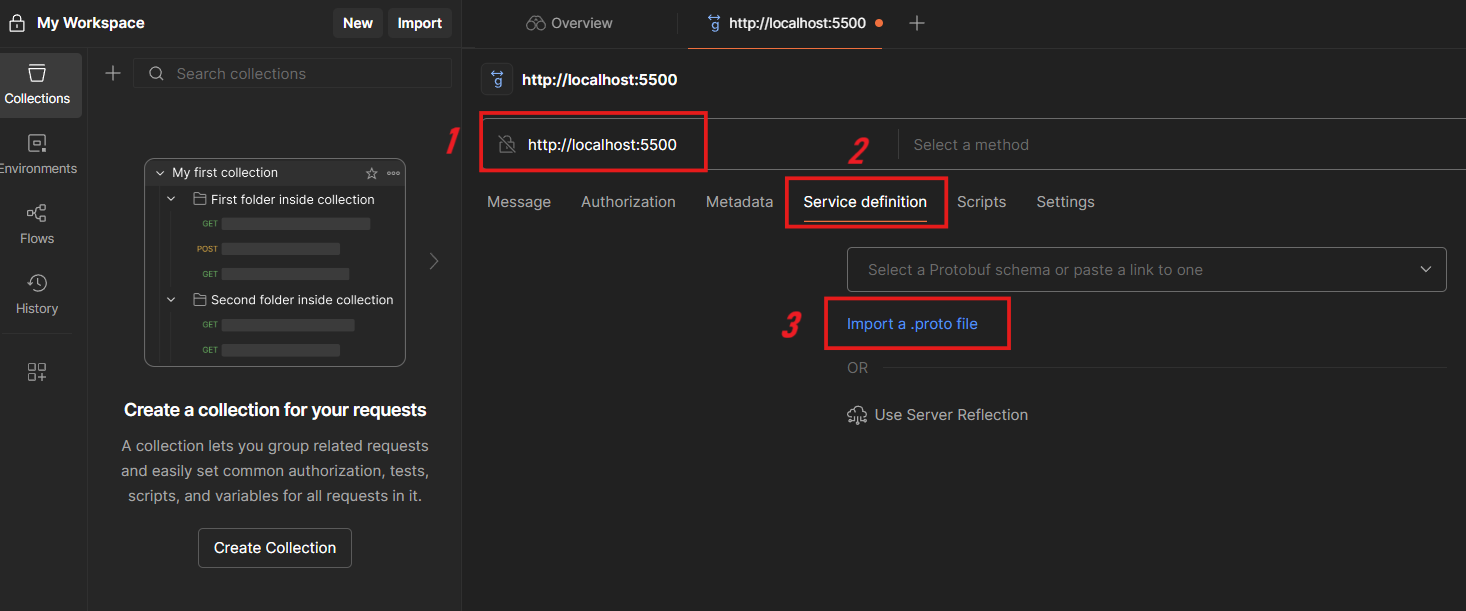Click the New button
Screen dimensions: 1466x611
click(x=358, y=23)
